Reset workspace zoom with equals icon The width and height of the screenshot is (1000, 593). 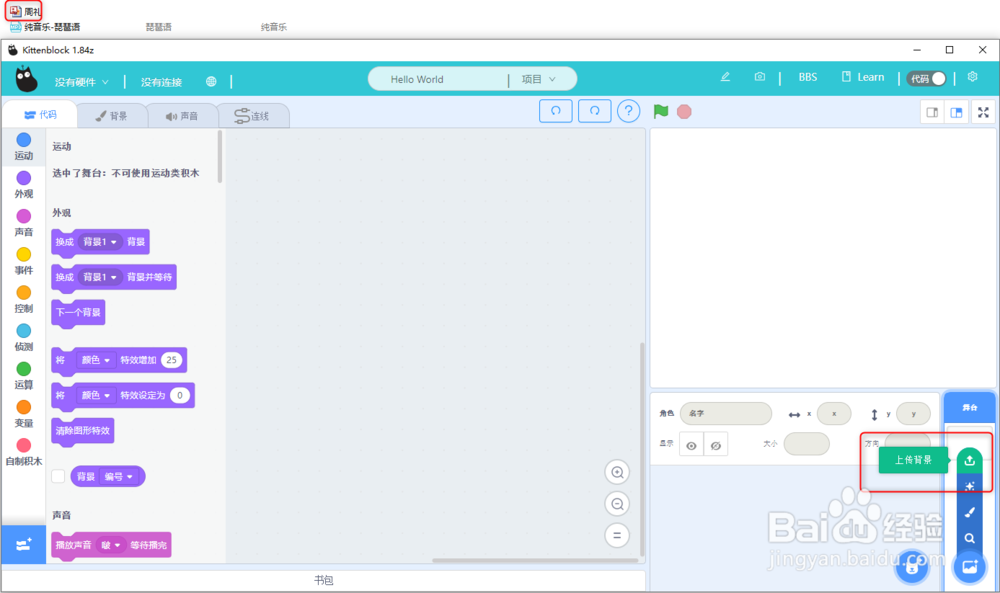[617, 536]
